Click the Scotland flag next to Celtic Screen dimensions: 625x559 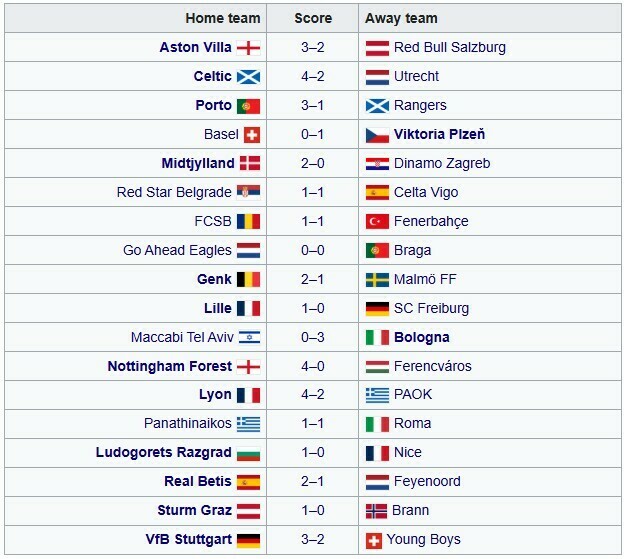pyautogui.click(x=248, y=77)
